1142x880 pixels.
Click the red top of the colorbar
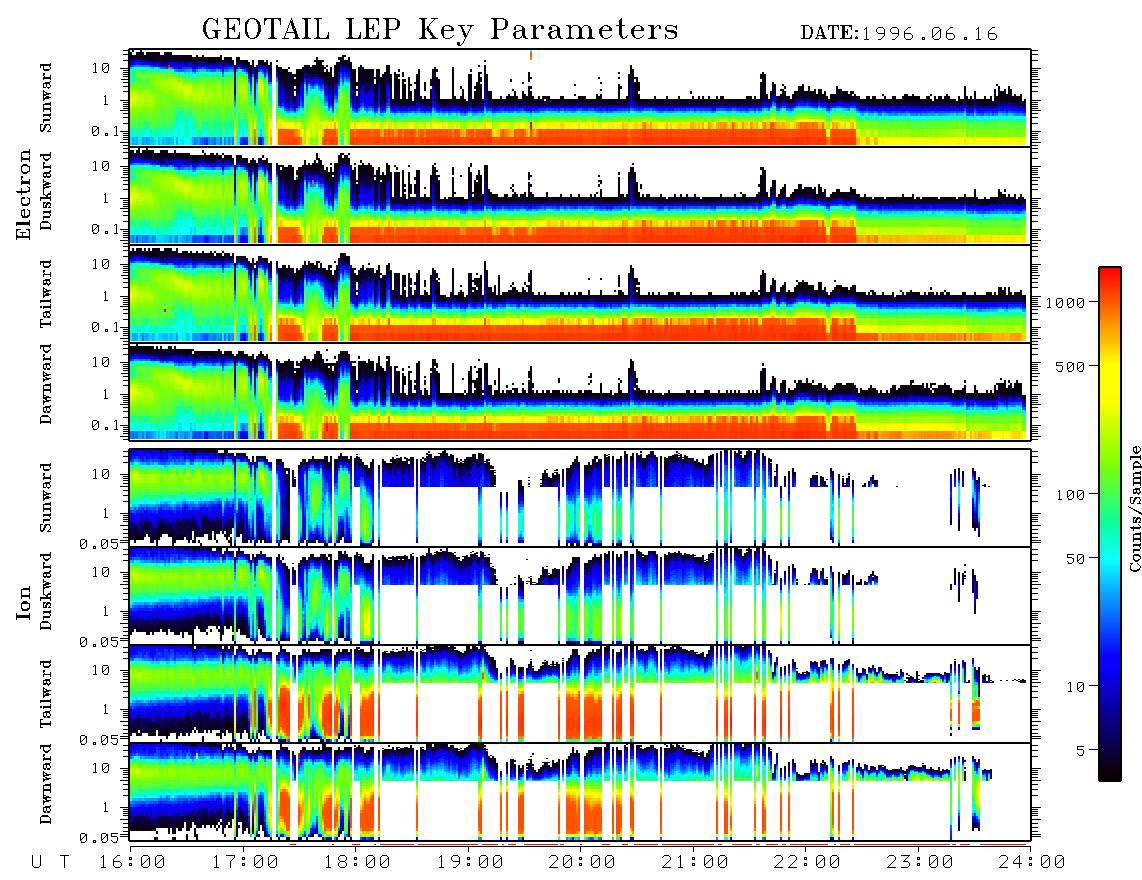coord(1109,274)
